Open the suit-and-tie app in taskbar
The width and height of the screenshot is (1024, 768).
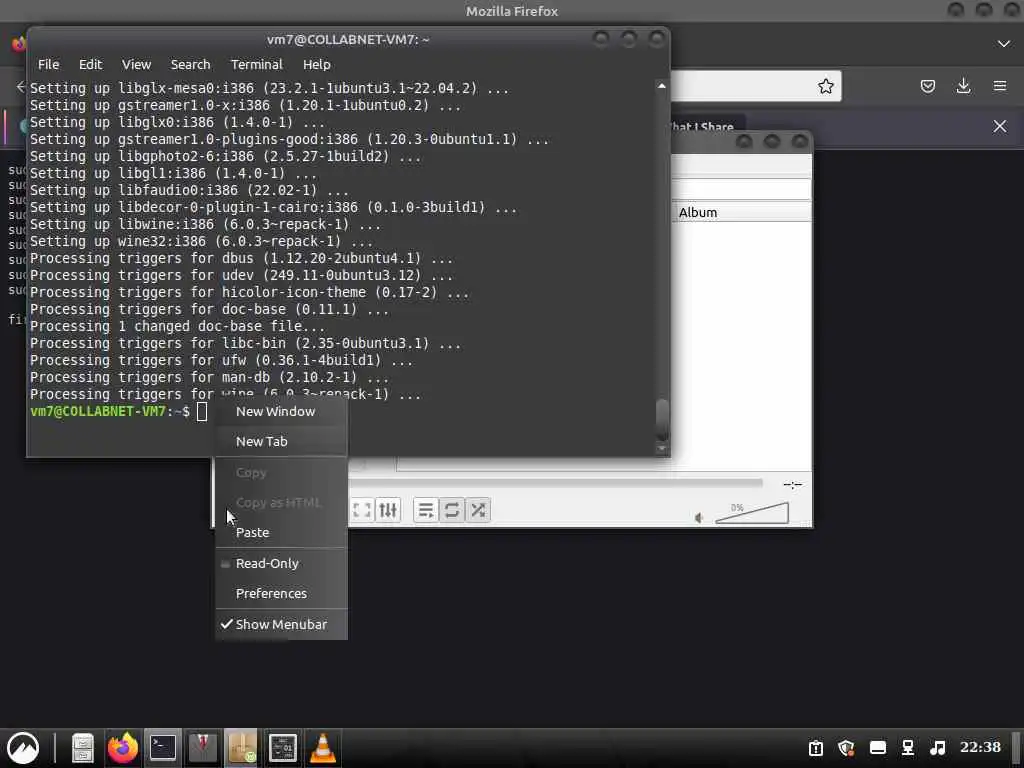tap(202, 747)
